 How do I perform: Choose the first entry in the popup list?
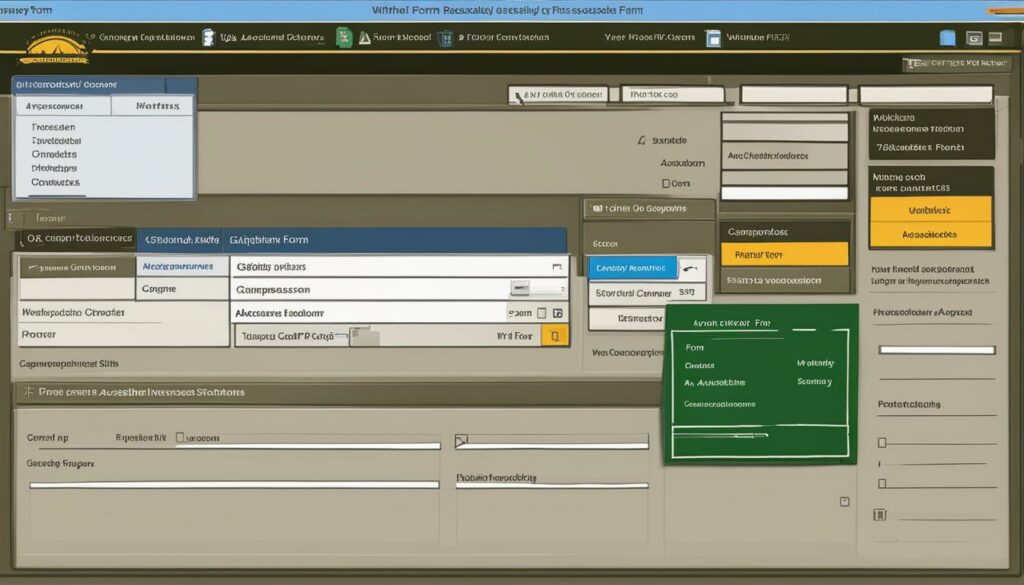54,127
